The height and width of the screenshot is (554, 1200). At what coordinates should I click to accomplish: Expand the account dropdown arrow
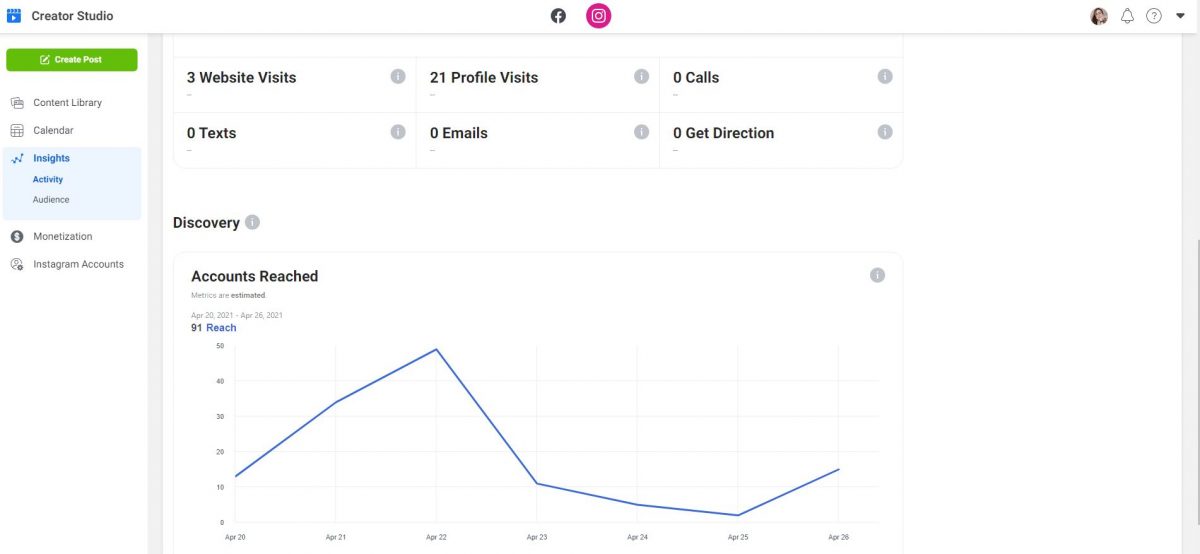point(1180,16)
